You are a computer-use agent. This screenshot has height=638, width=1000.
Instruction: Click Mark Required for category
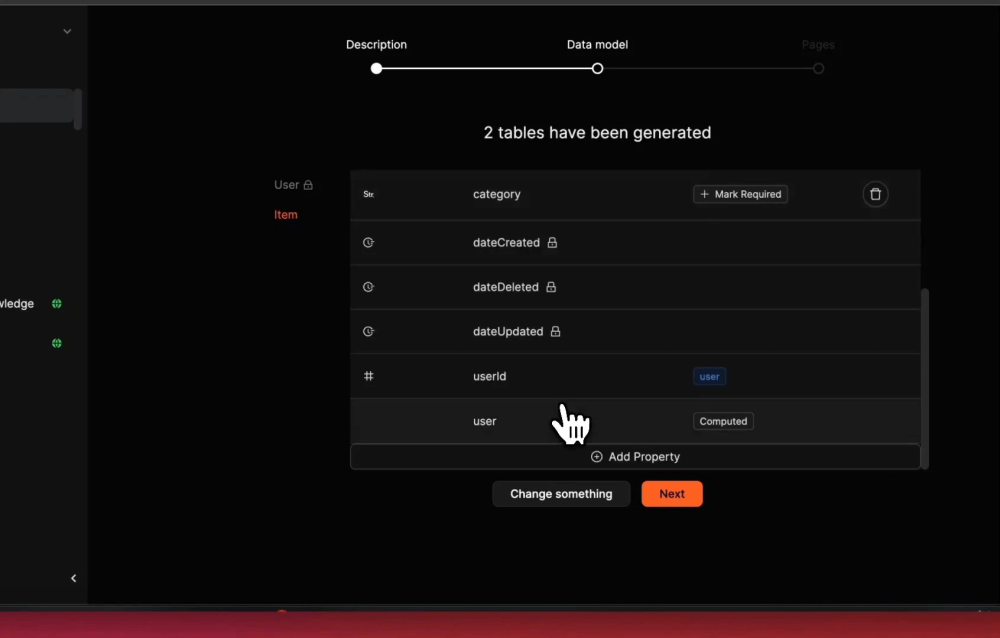point(740,194)
